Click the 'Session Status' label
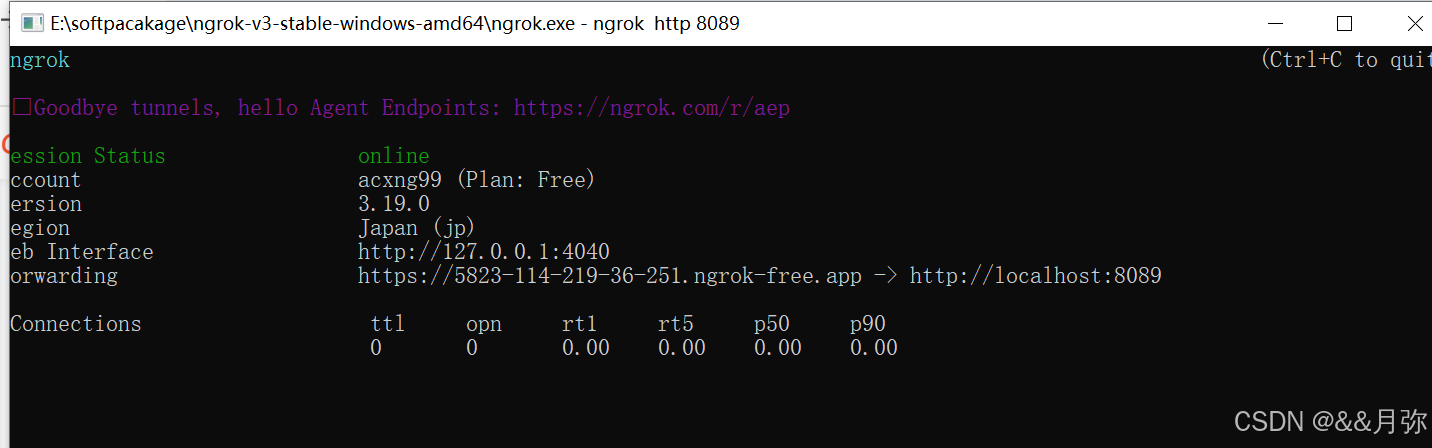Screen dimensions: 1432x448 tap(87, 156)
